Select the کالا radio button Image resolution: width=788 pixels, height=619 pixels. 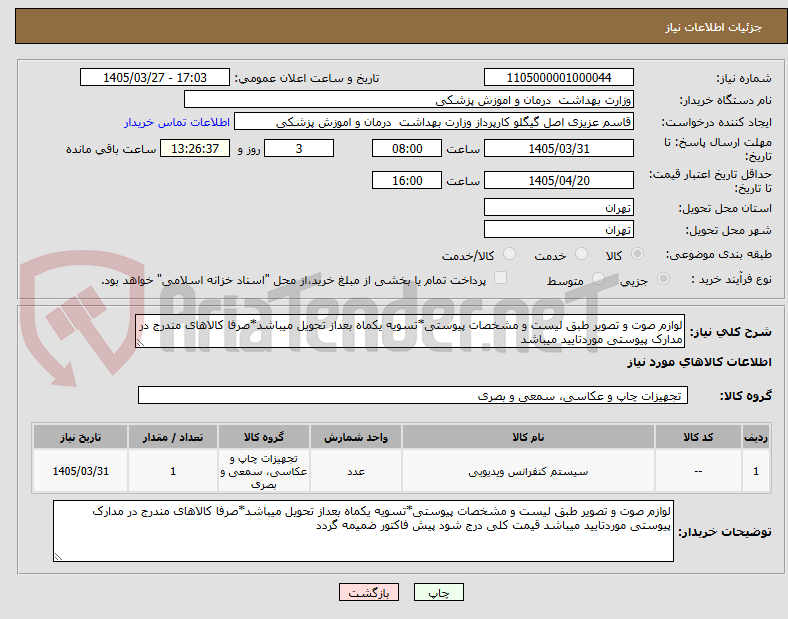coord(637,254)
